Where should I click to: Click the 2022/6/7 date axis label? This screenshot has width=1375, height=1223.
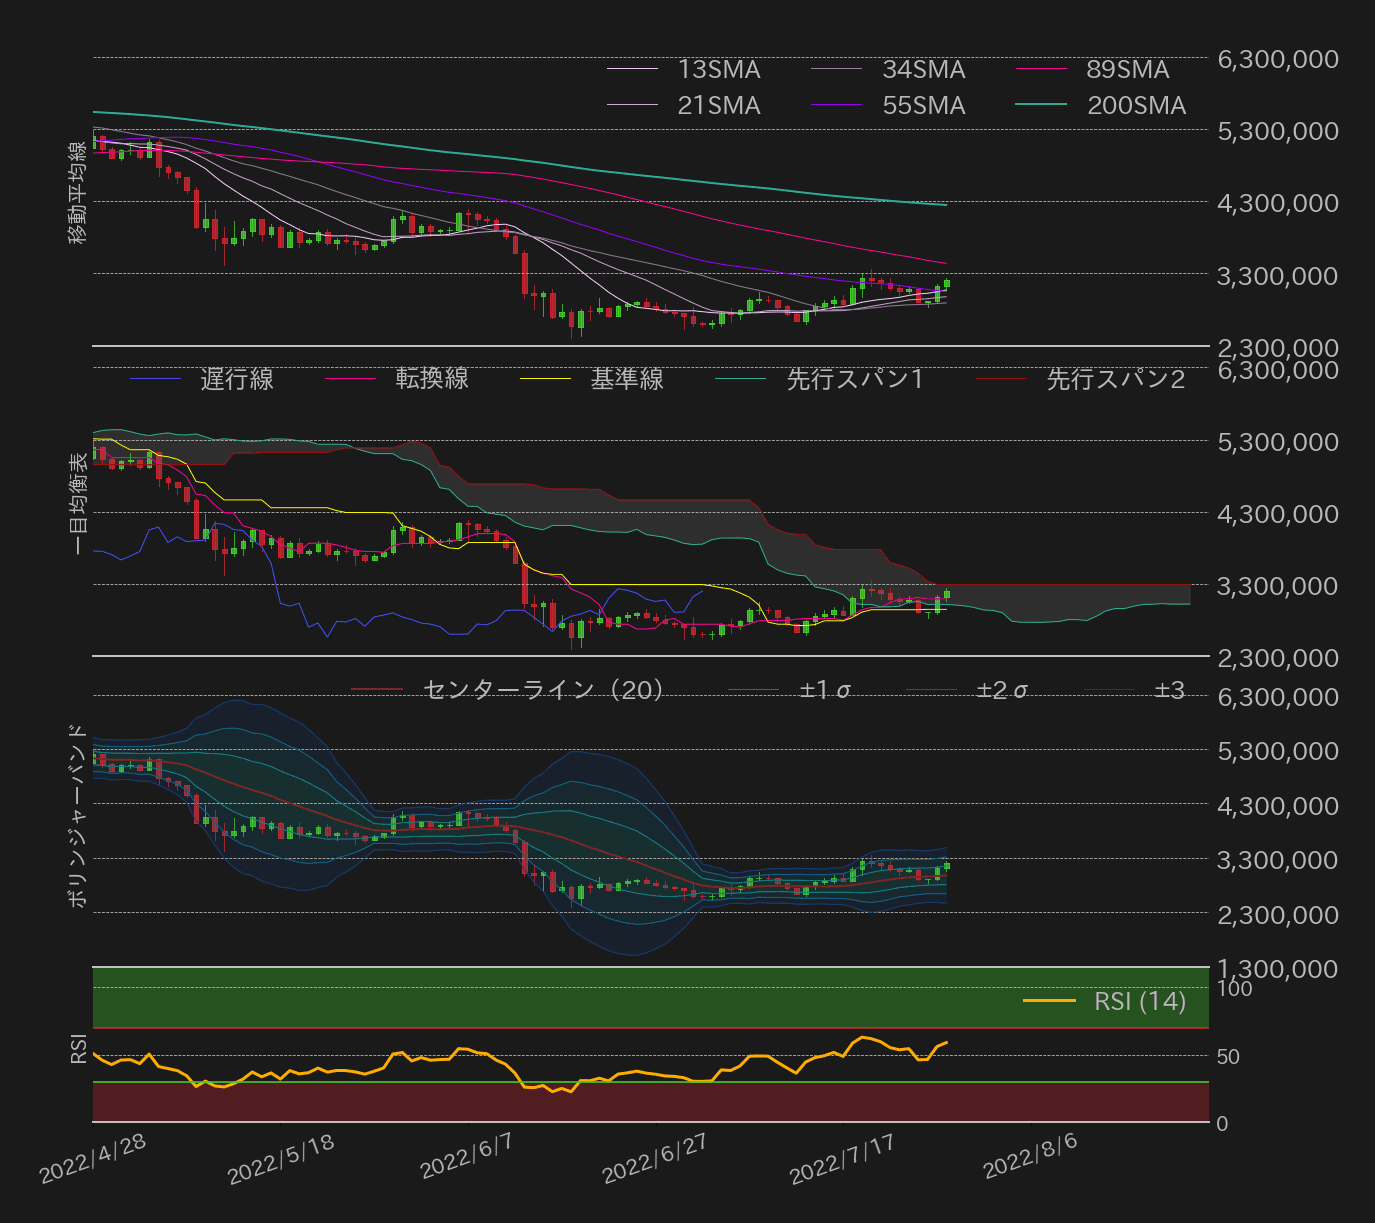click(466, 1158)
